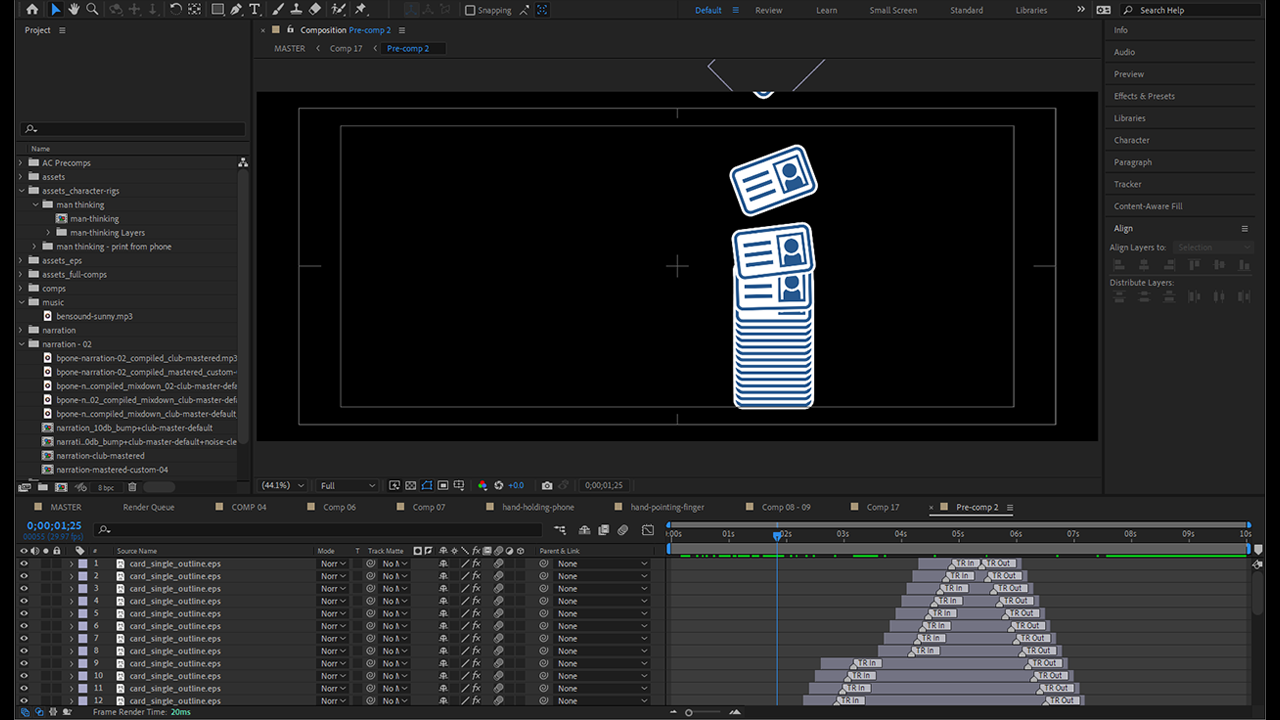Pick the Clone Stamp tool
This screenshot has height=720, width=1280.
click(x=296, y=10)
